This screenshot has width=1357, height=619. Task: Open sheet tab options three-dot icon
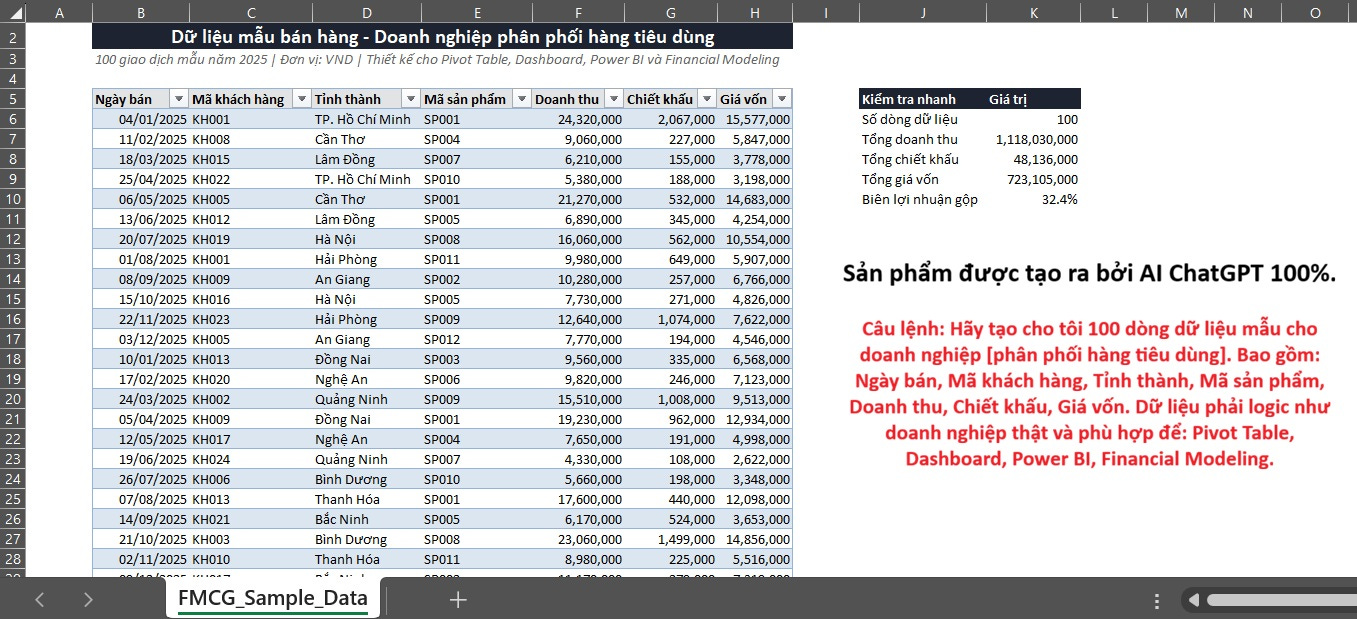(1157, 600)
